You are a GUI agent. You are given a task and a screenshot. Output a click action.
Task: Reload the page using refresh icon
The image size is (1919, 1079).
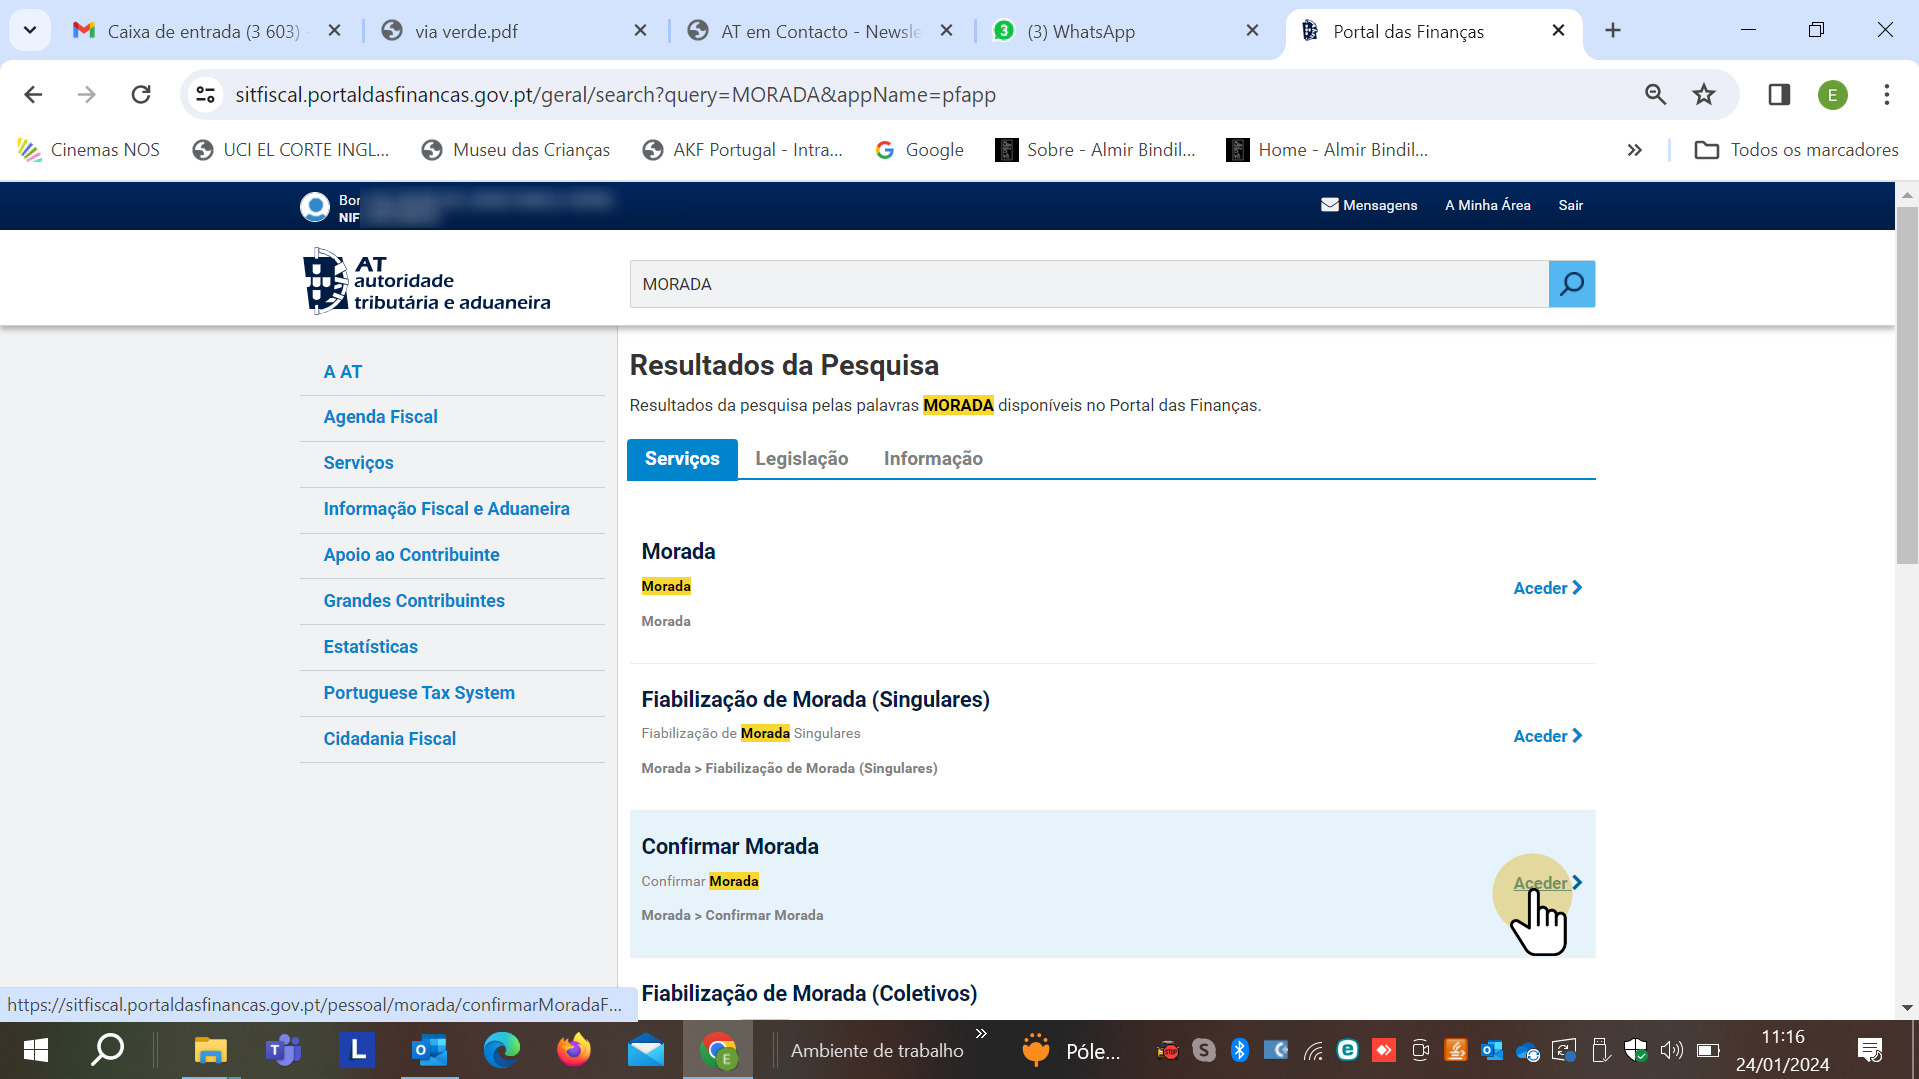[141, 95]
